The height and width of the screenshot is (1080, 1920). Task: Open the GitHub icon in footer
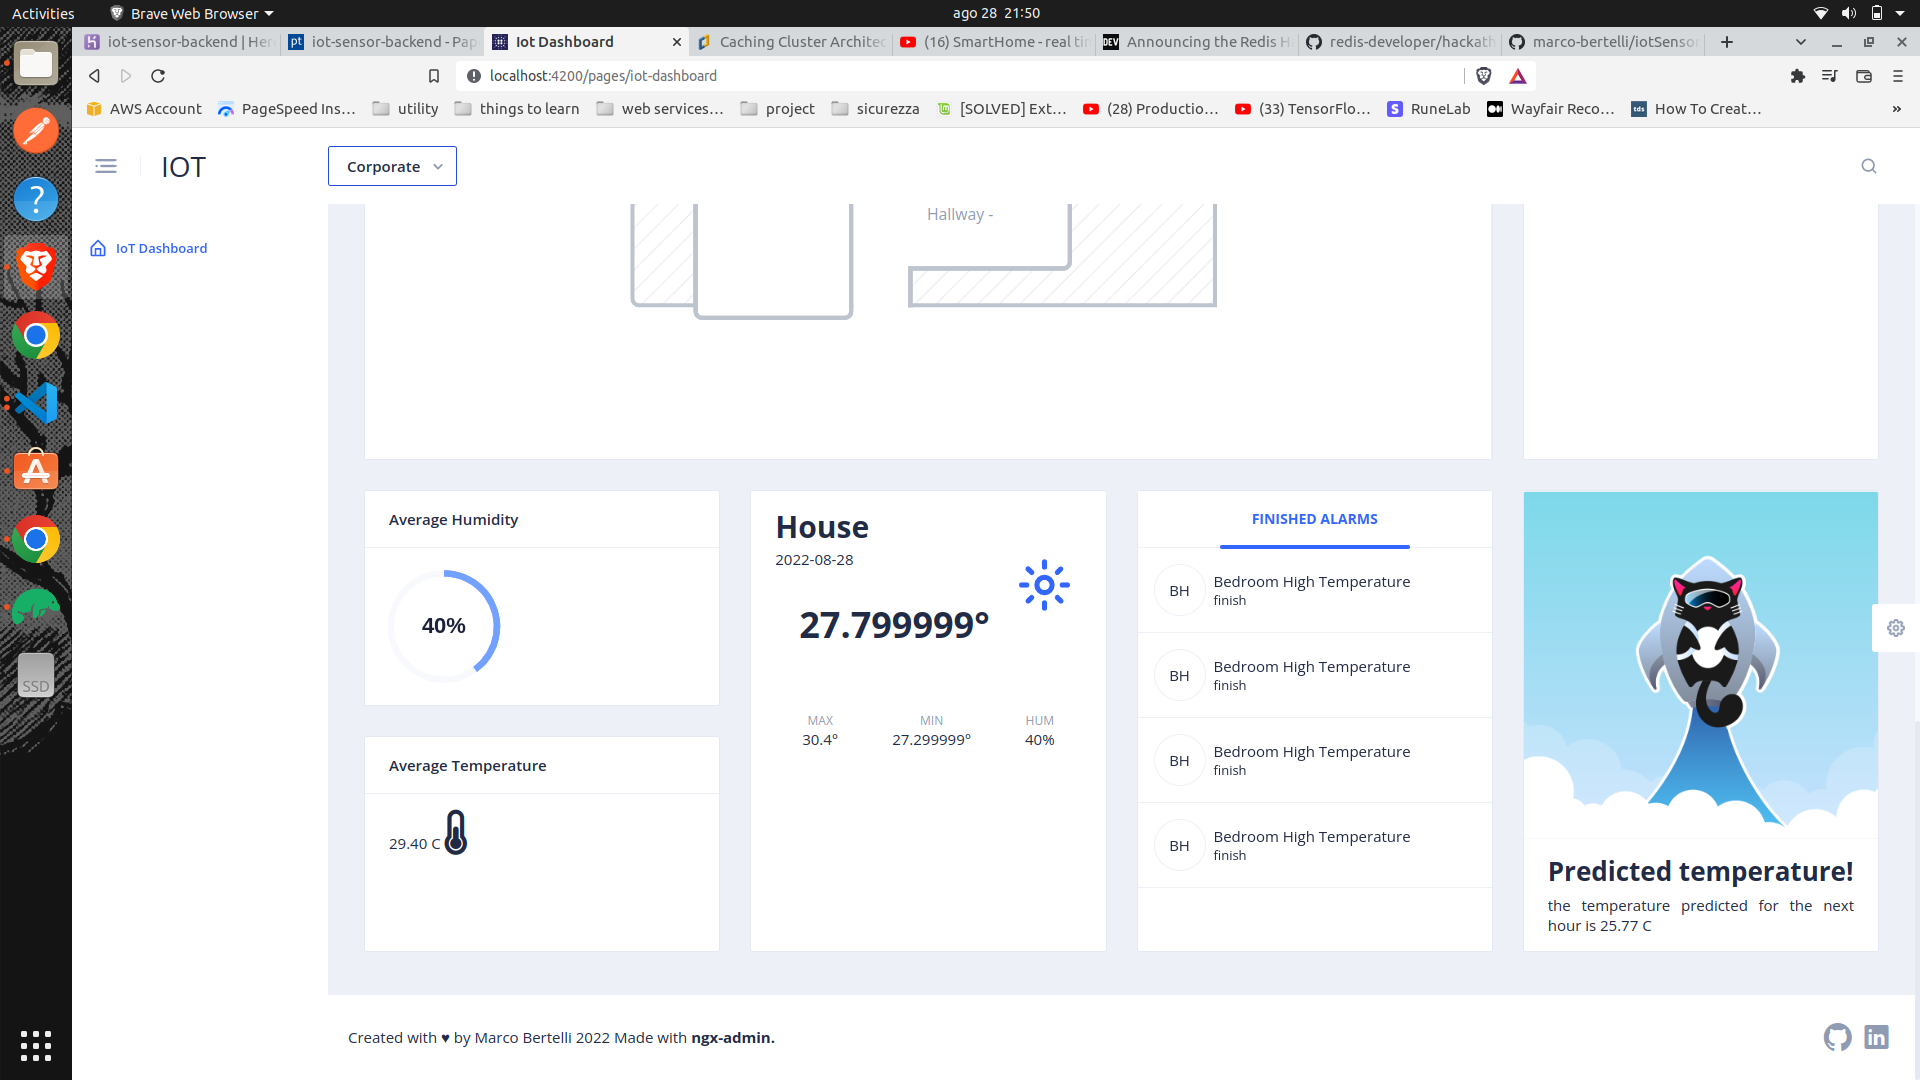coord(1837,1037)
